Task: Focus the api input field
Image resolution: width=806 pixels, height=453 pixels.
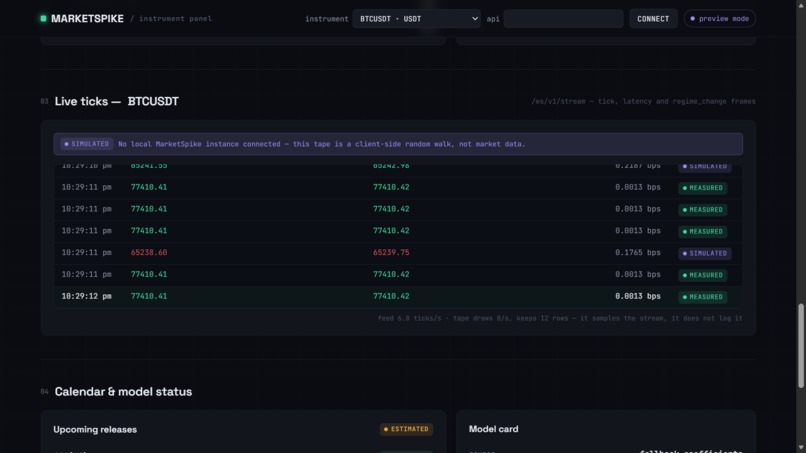Action: pyautogui.click(x=563, y=19)
